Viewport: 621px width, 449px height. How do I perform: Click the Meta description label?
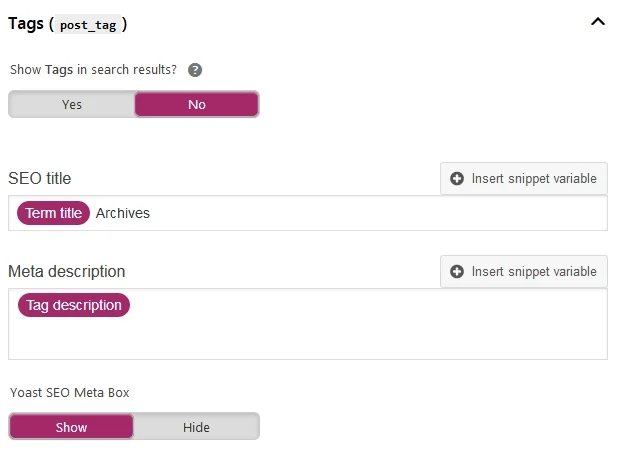pyautogui.click(x=67, y=272)
